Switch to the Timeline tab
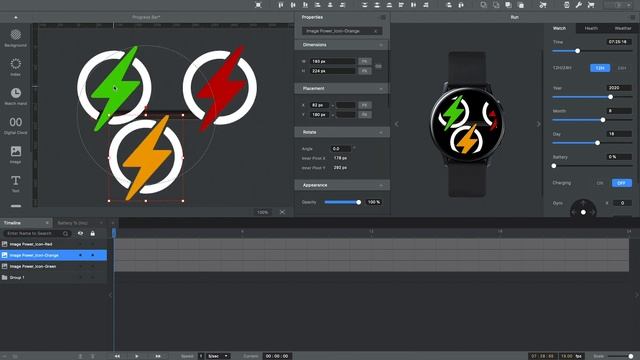 pos(26,223)
